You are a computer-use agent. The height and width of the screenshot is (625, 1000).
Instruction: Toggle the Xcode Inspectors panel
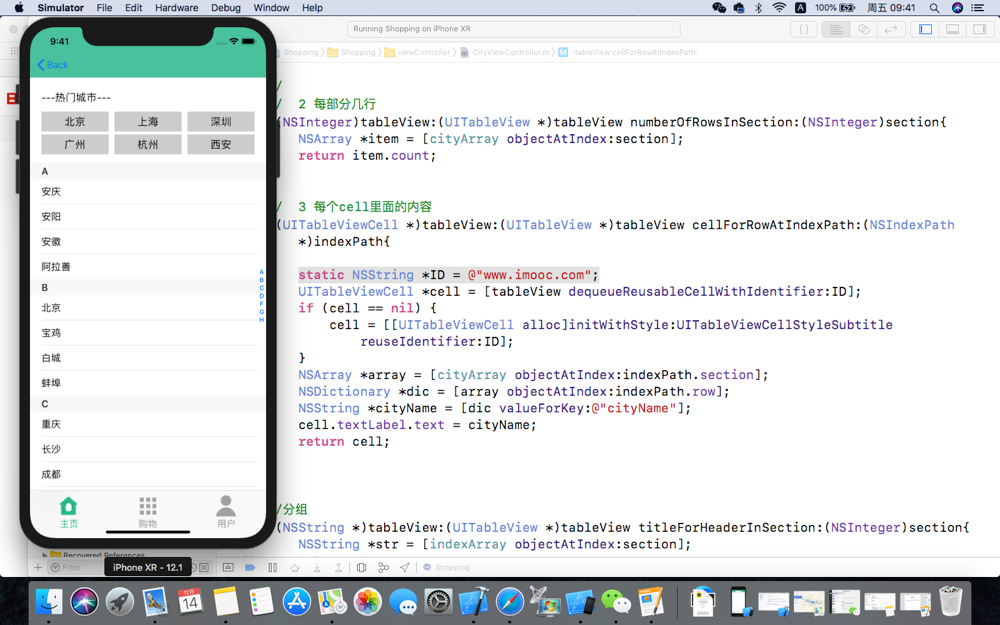pos(980,29)
